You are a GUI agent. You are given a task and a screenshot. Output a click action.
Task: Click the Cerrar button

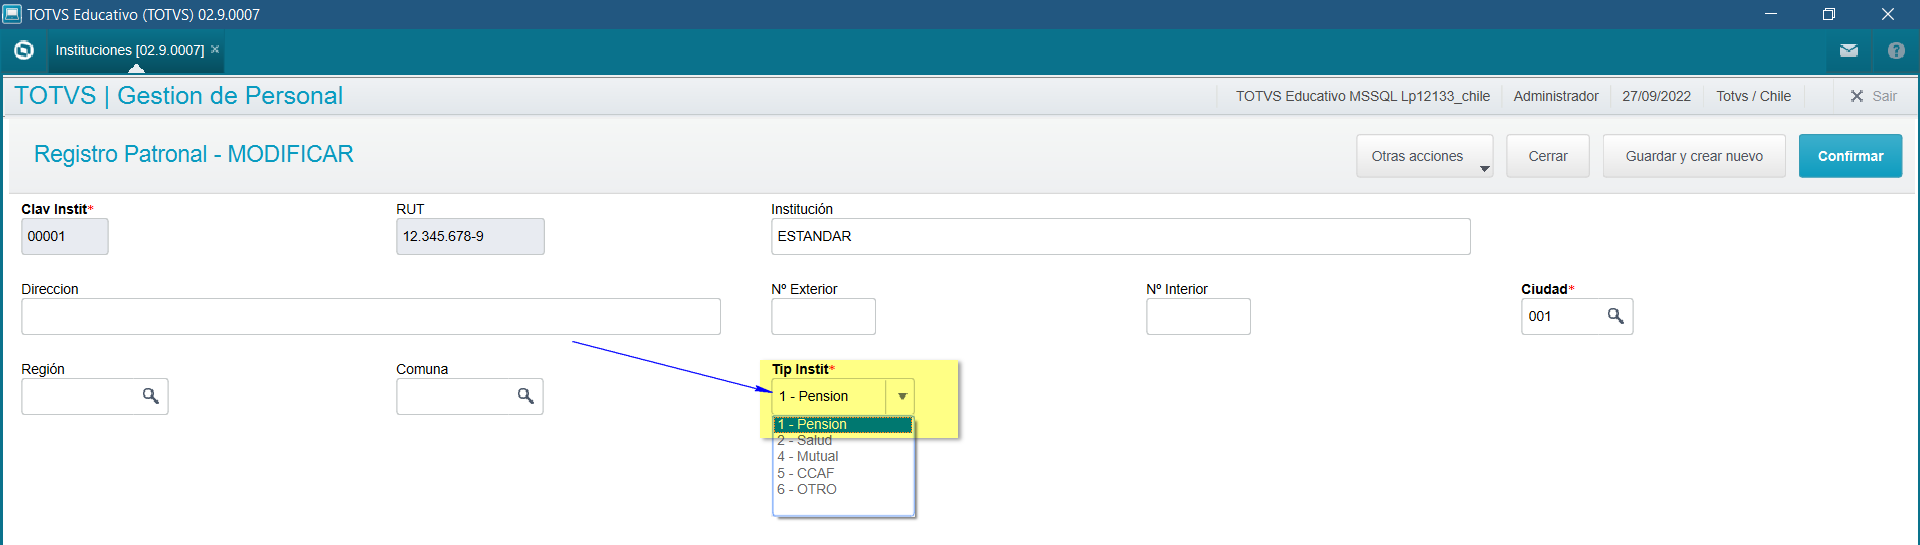1548,156
